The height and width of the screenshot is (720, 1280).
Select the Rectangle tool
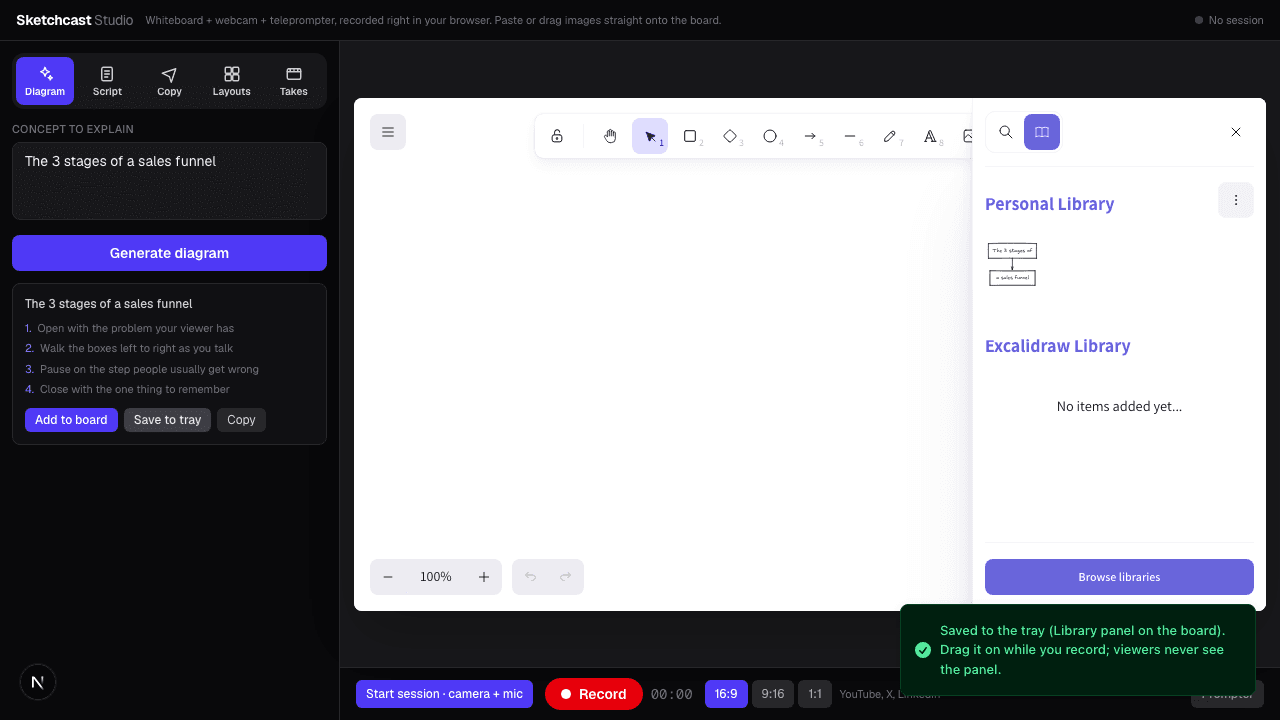click(x=690, y=136)
